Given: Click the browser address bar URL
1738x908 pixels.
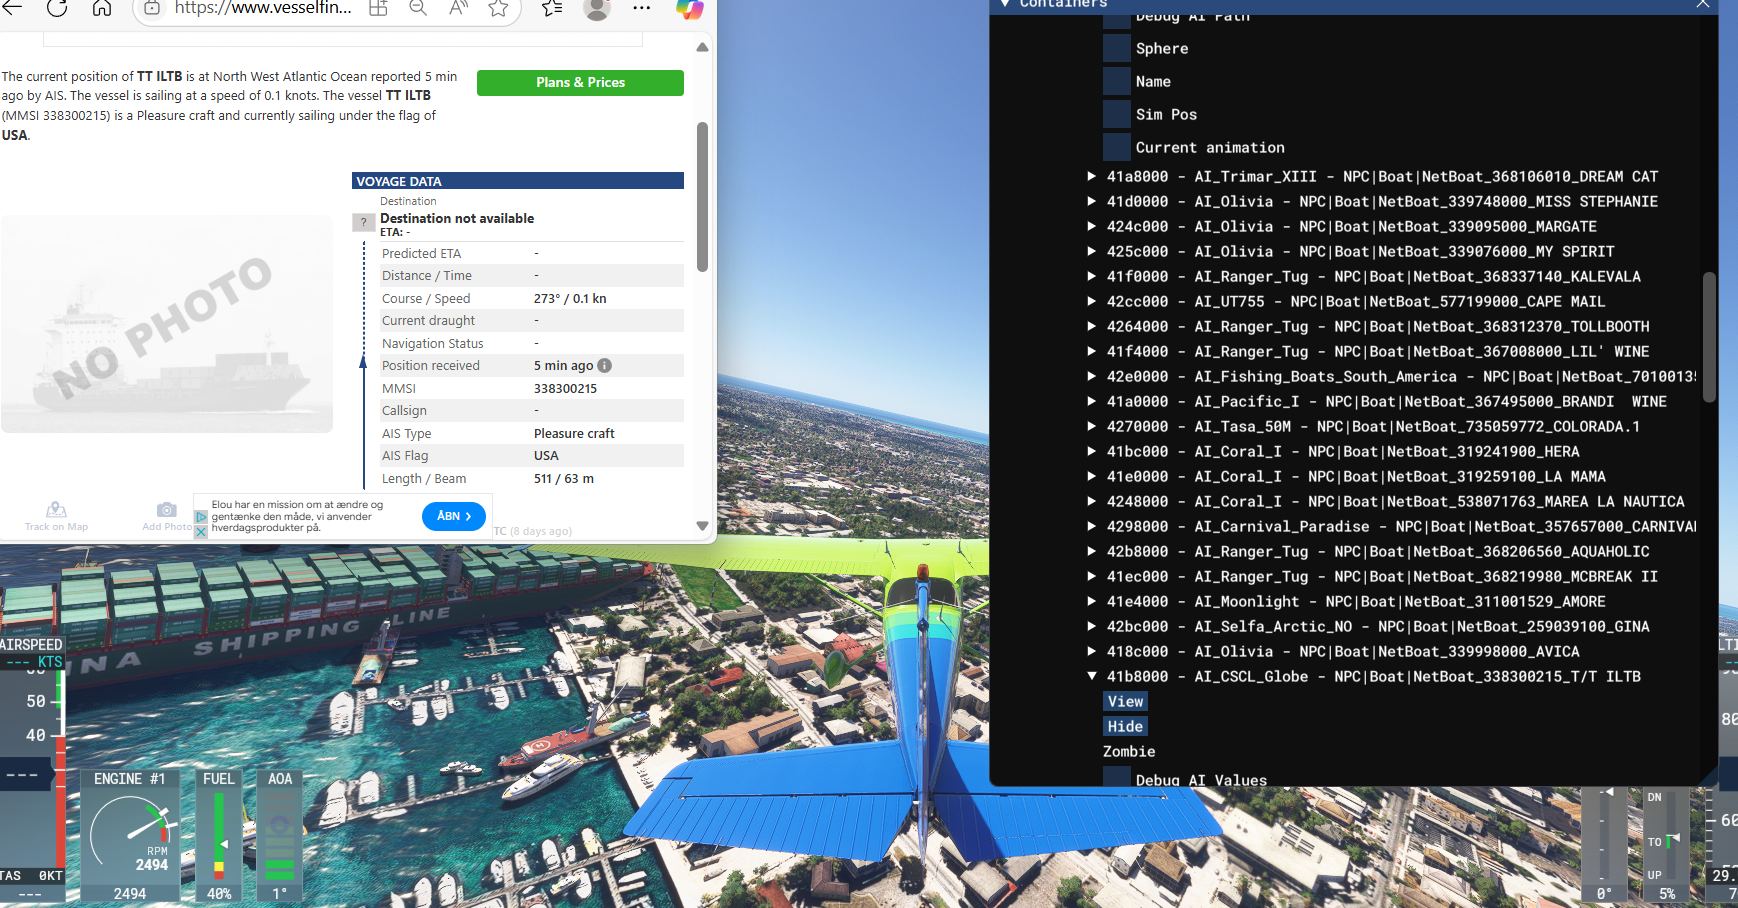Looking at the screenshot, I should [263, 8].
